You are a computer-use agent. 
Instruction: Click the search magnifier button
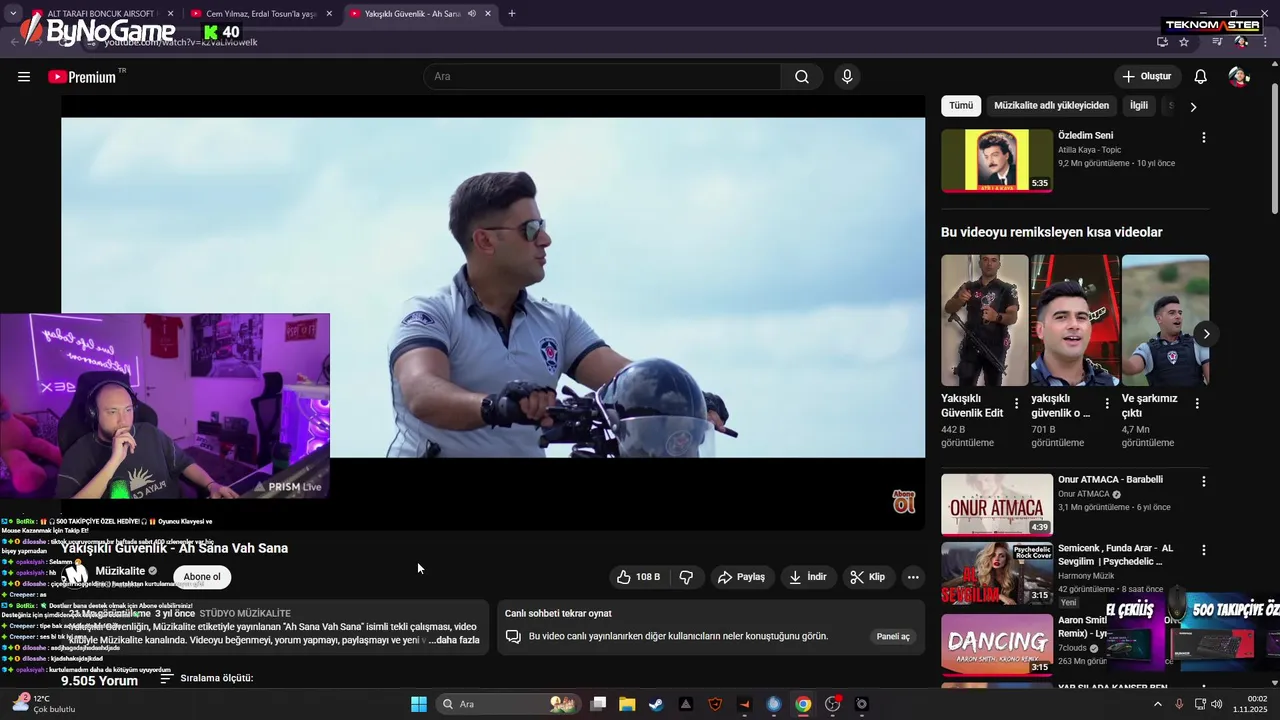pos(802,77)
